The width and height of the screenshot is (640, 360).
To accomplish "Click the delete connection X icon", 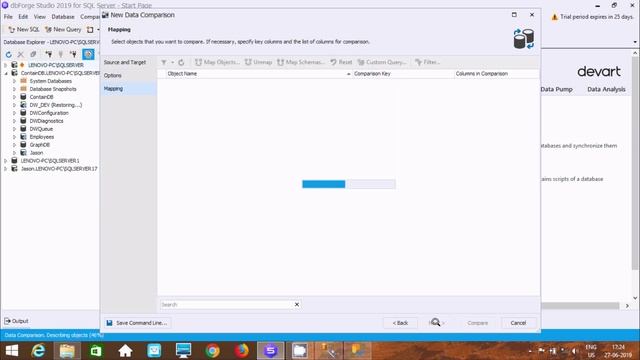I will click(20, 54).
